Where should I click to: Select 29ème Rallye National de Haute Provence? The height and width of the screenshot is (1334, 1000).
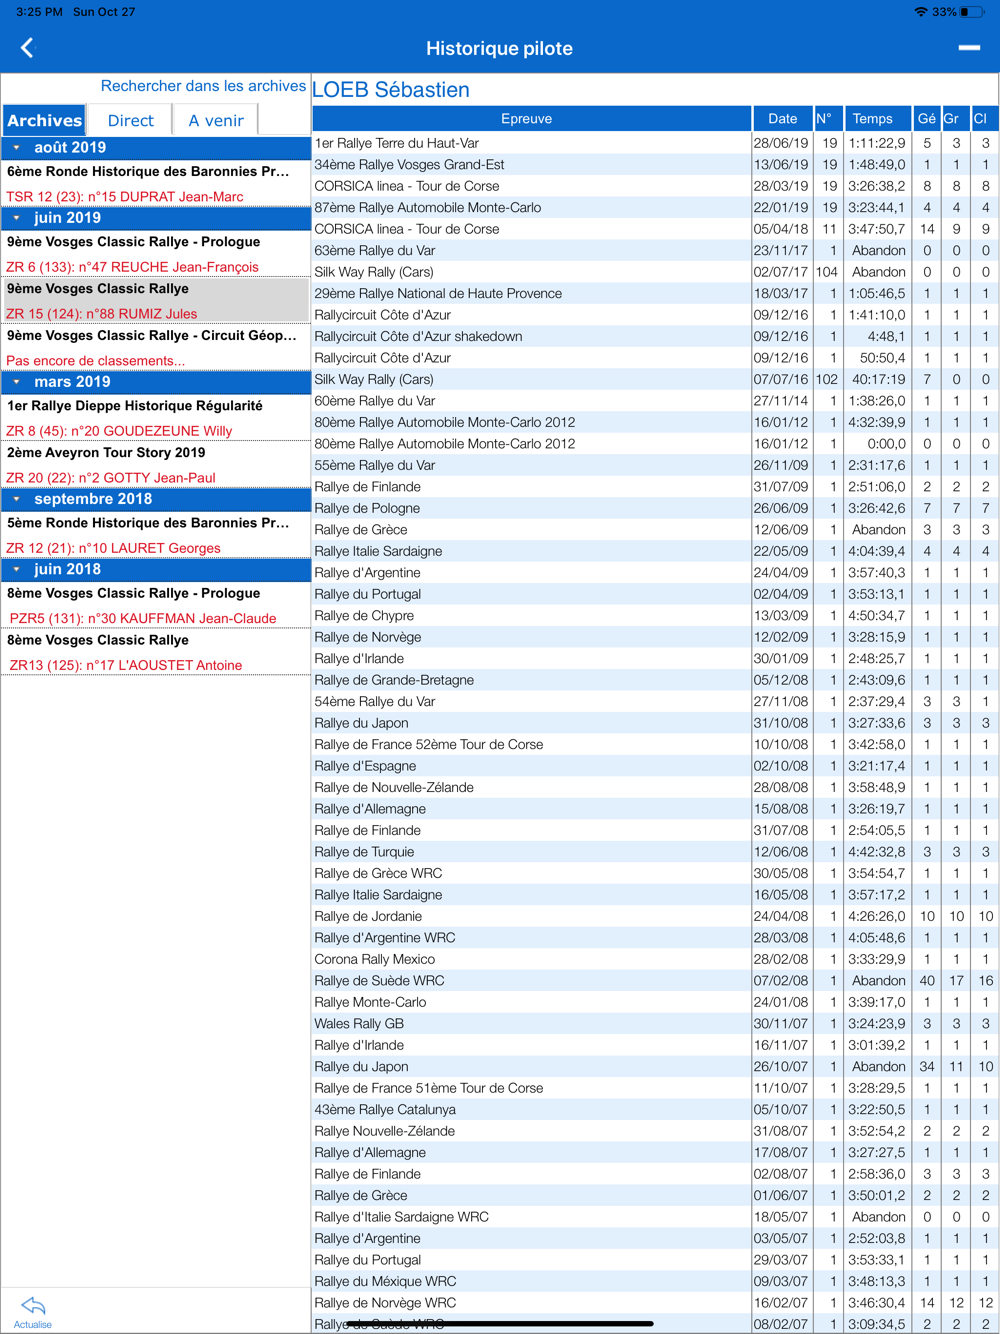(x=655, y=294)
